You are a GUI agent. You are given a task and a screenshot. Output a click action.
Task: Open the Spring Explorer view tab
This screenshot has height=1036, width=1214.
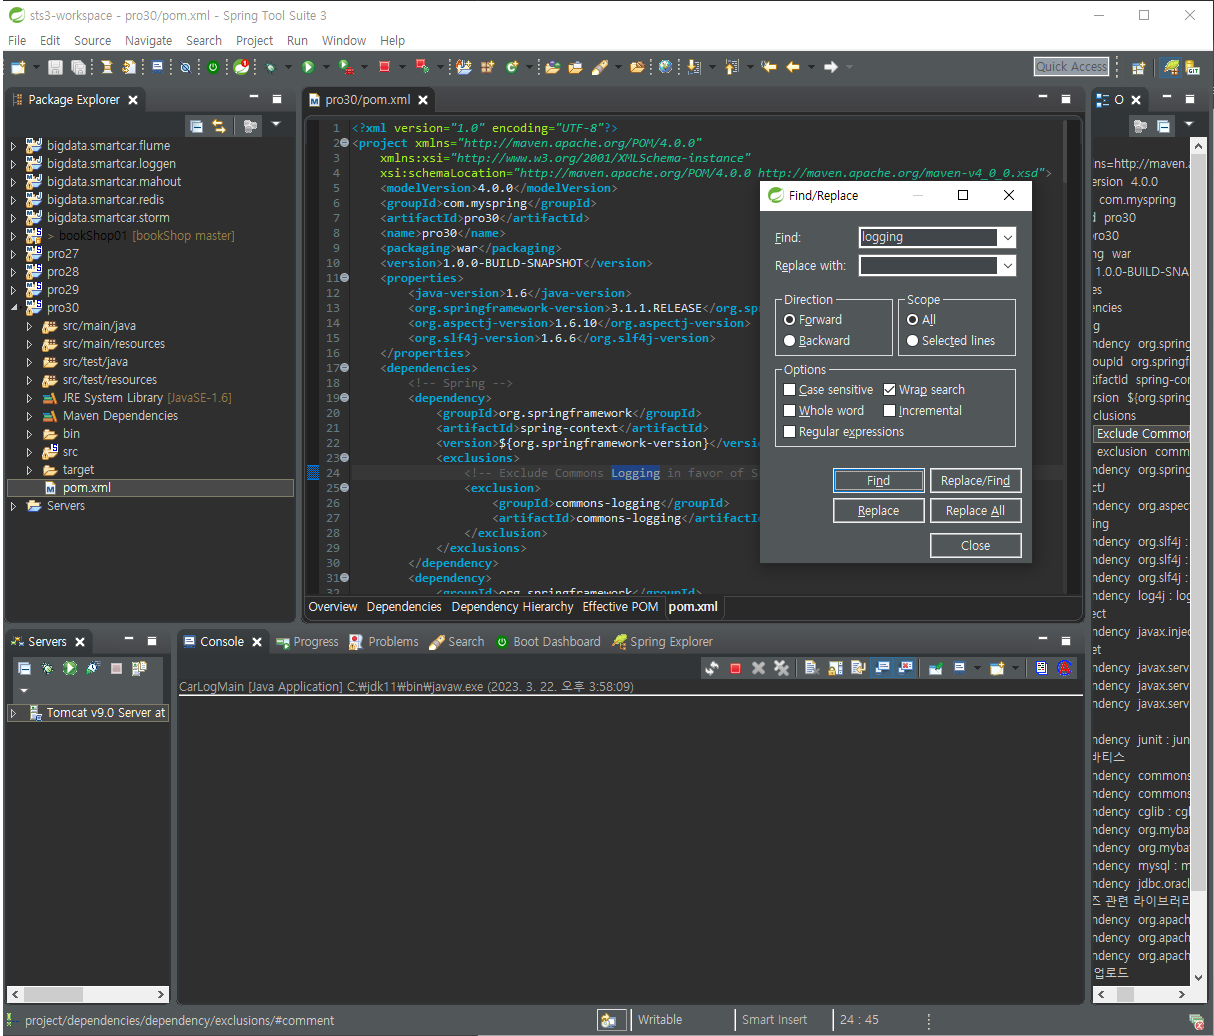662,642
